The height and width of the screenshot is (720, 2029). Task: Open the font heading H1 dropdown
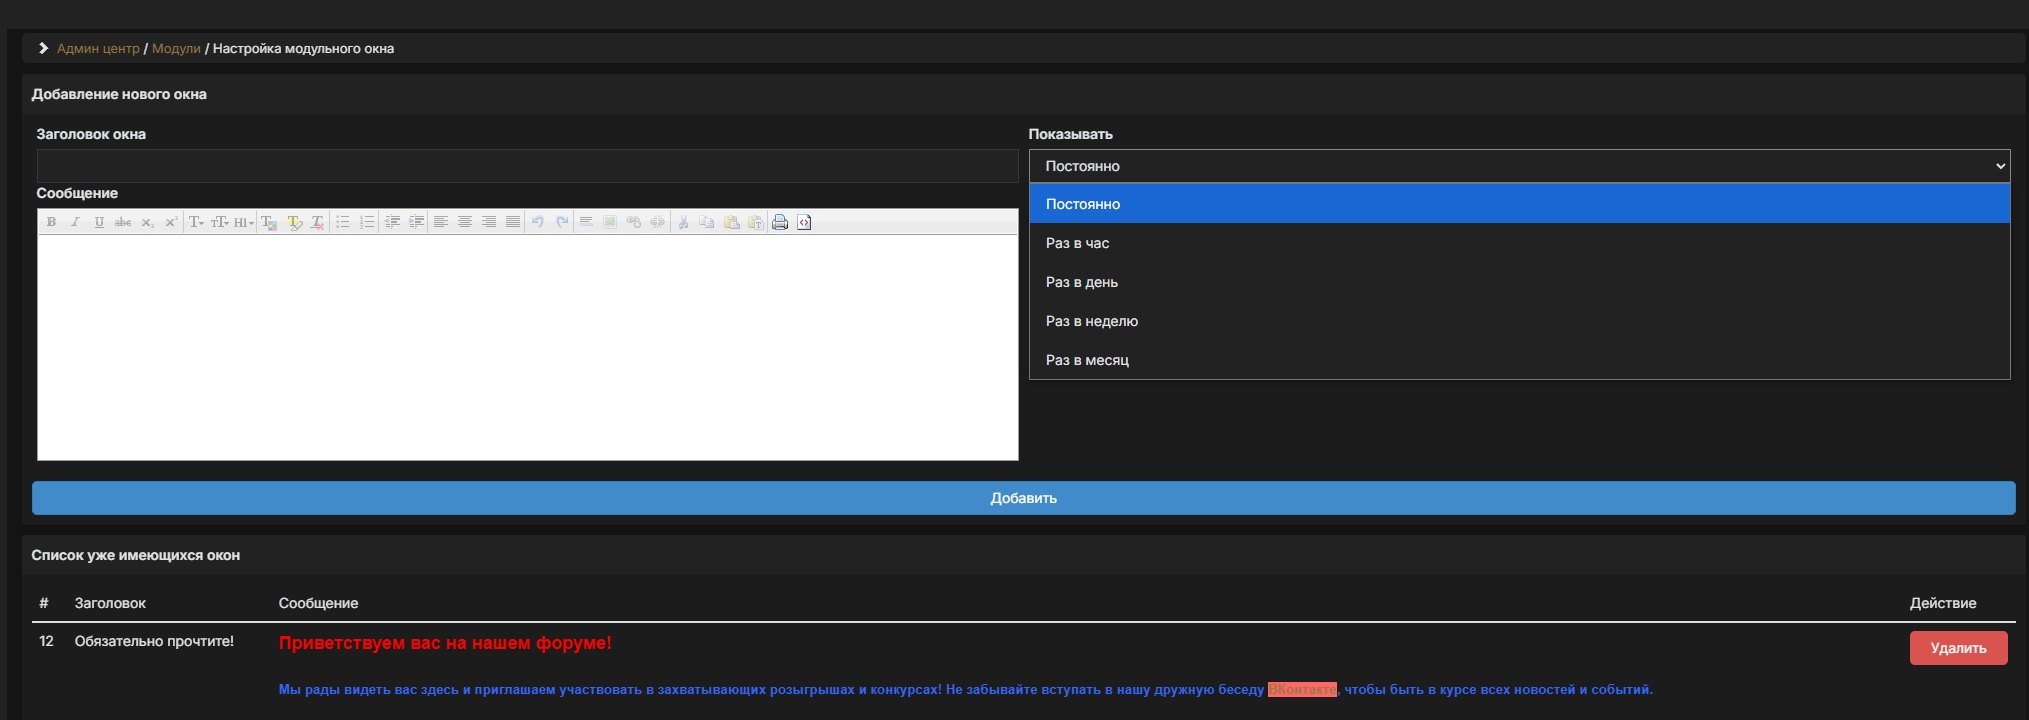[244, 222]
